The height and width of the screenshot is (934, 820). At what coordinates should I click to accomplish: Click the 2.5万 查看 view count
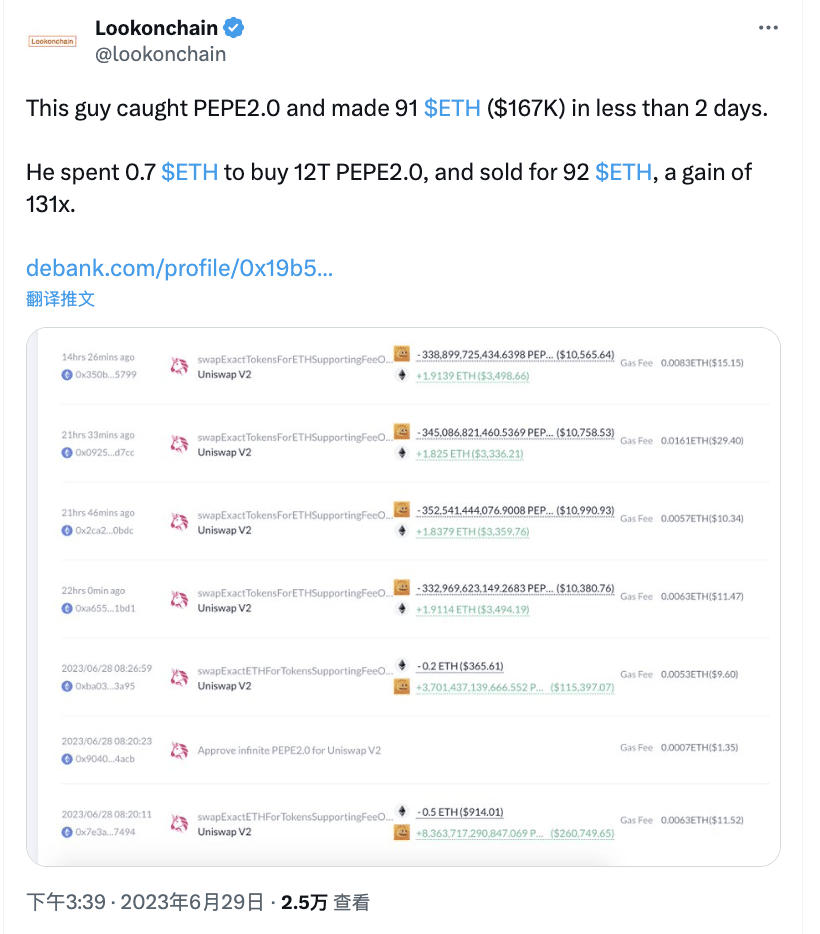coord(325,902)
